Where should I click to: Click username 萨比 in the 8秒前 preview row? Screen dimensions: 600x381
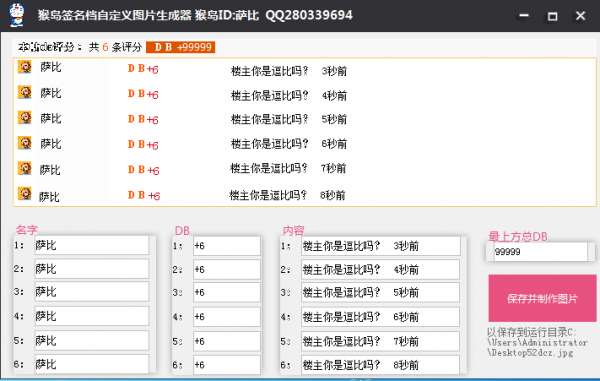49,197
